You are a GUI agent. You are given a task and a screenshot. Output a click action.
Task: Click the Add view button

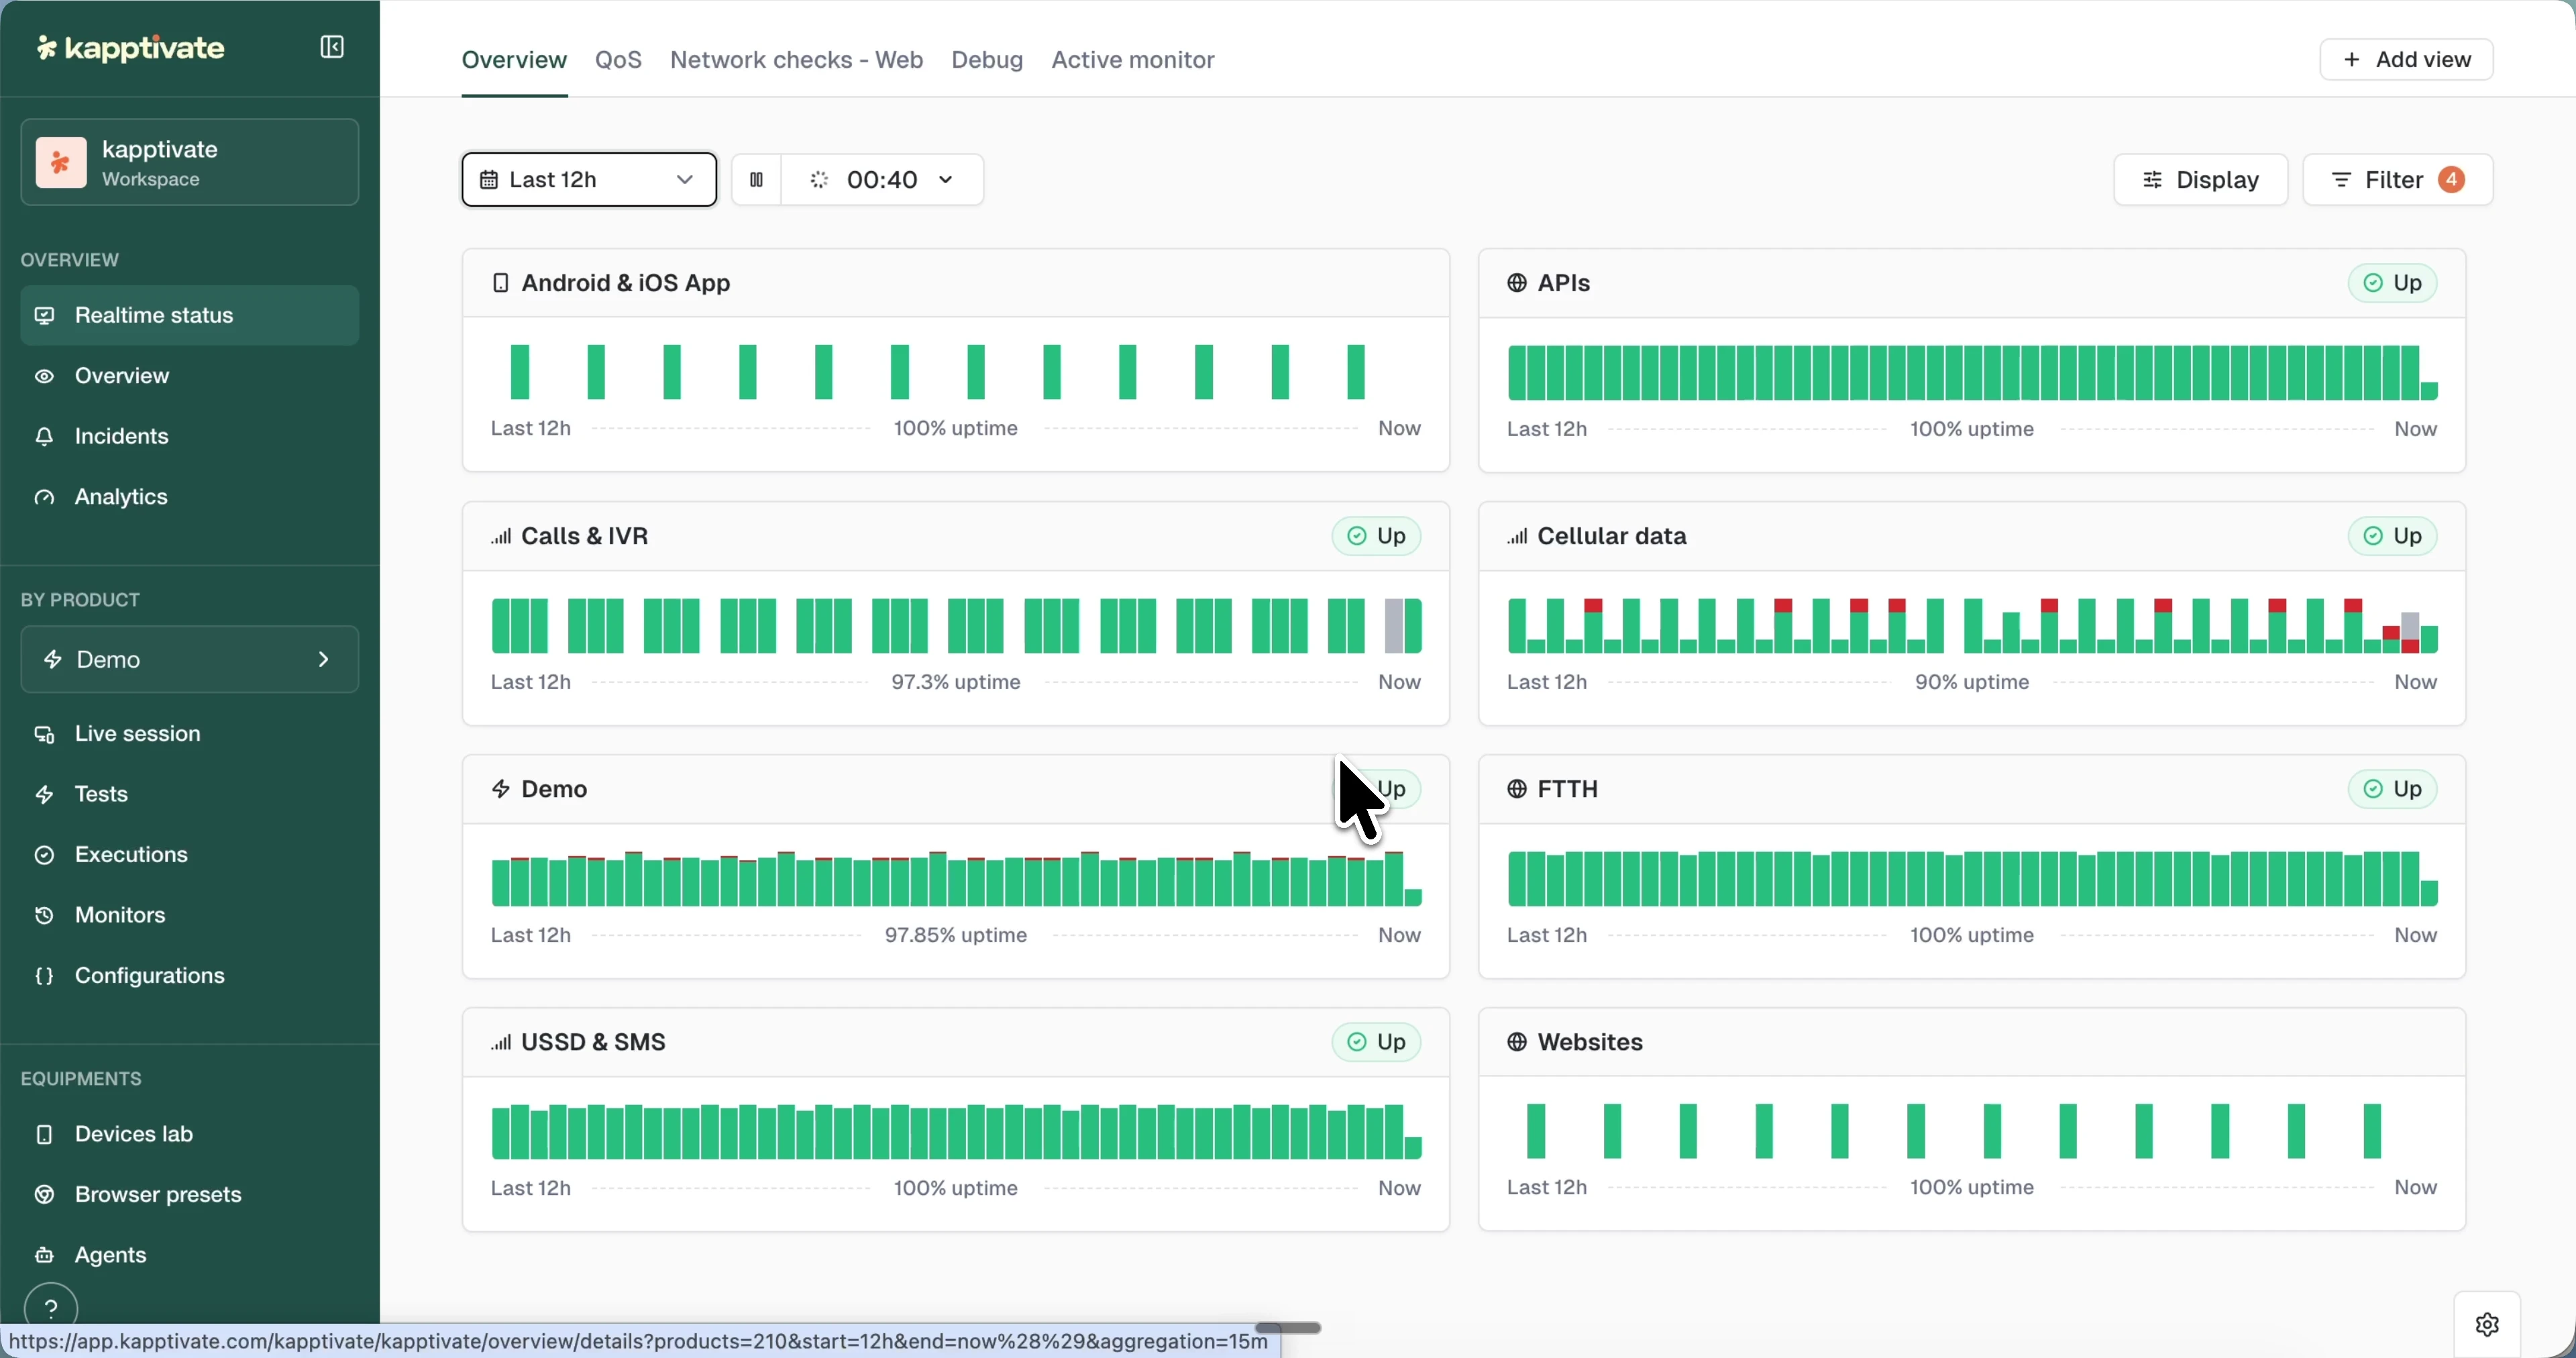[2406, 60]
